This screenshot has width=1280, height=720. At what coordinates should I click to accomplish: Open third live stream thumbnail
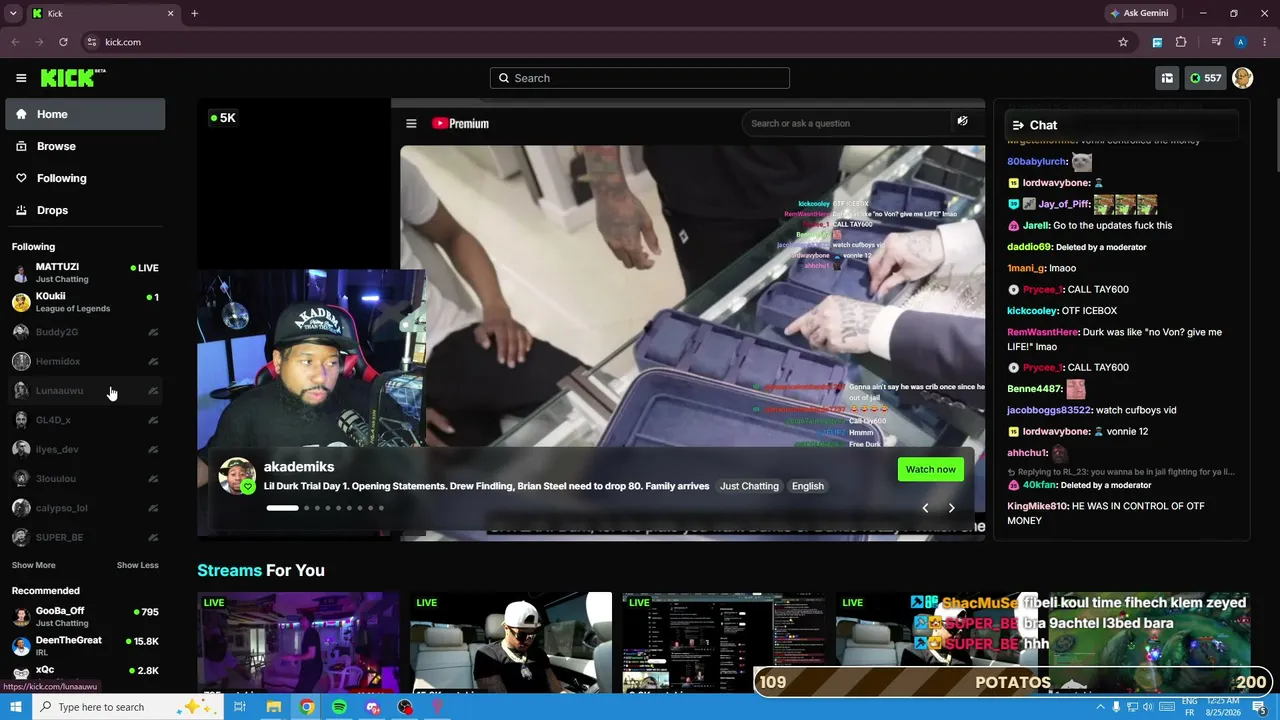724,641
